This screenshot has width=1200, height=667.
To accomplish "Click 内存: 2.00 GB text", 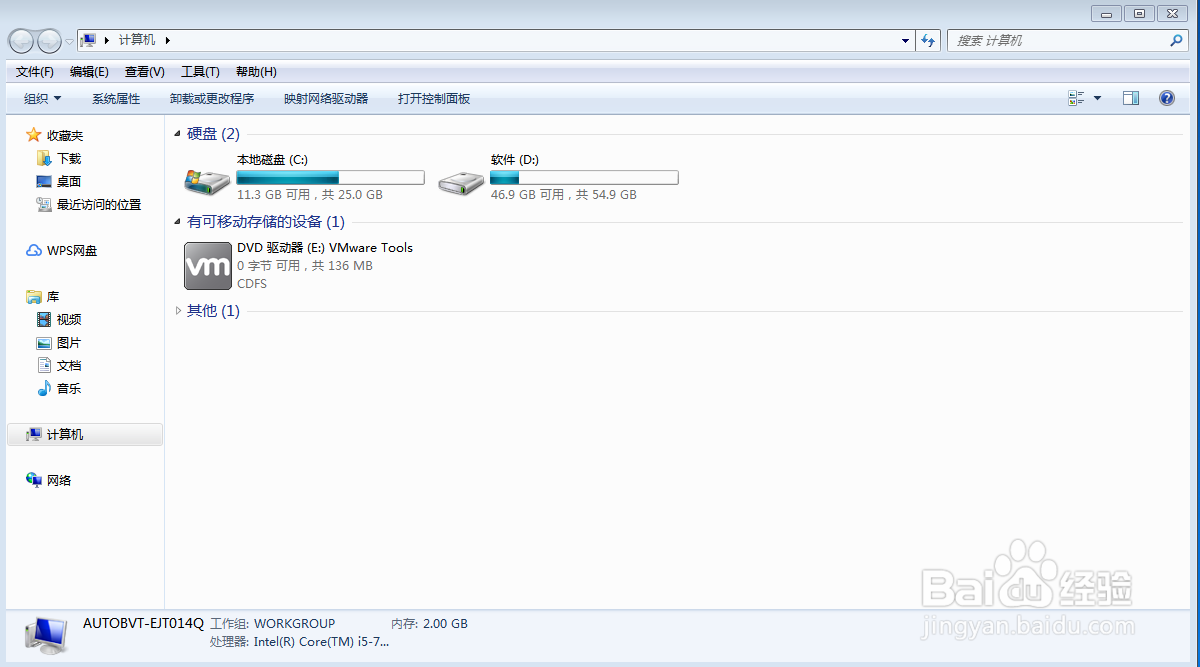I will click(429, 623).
